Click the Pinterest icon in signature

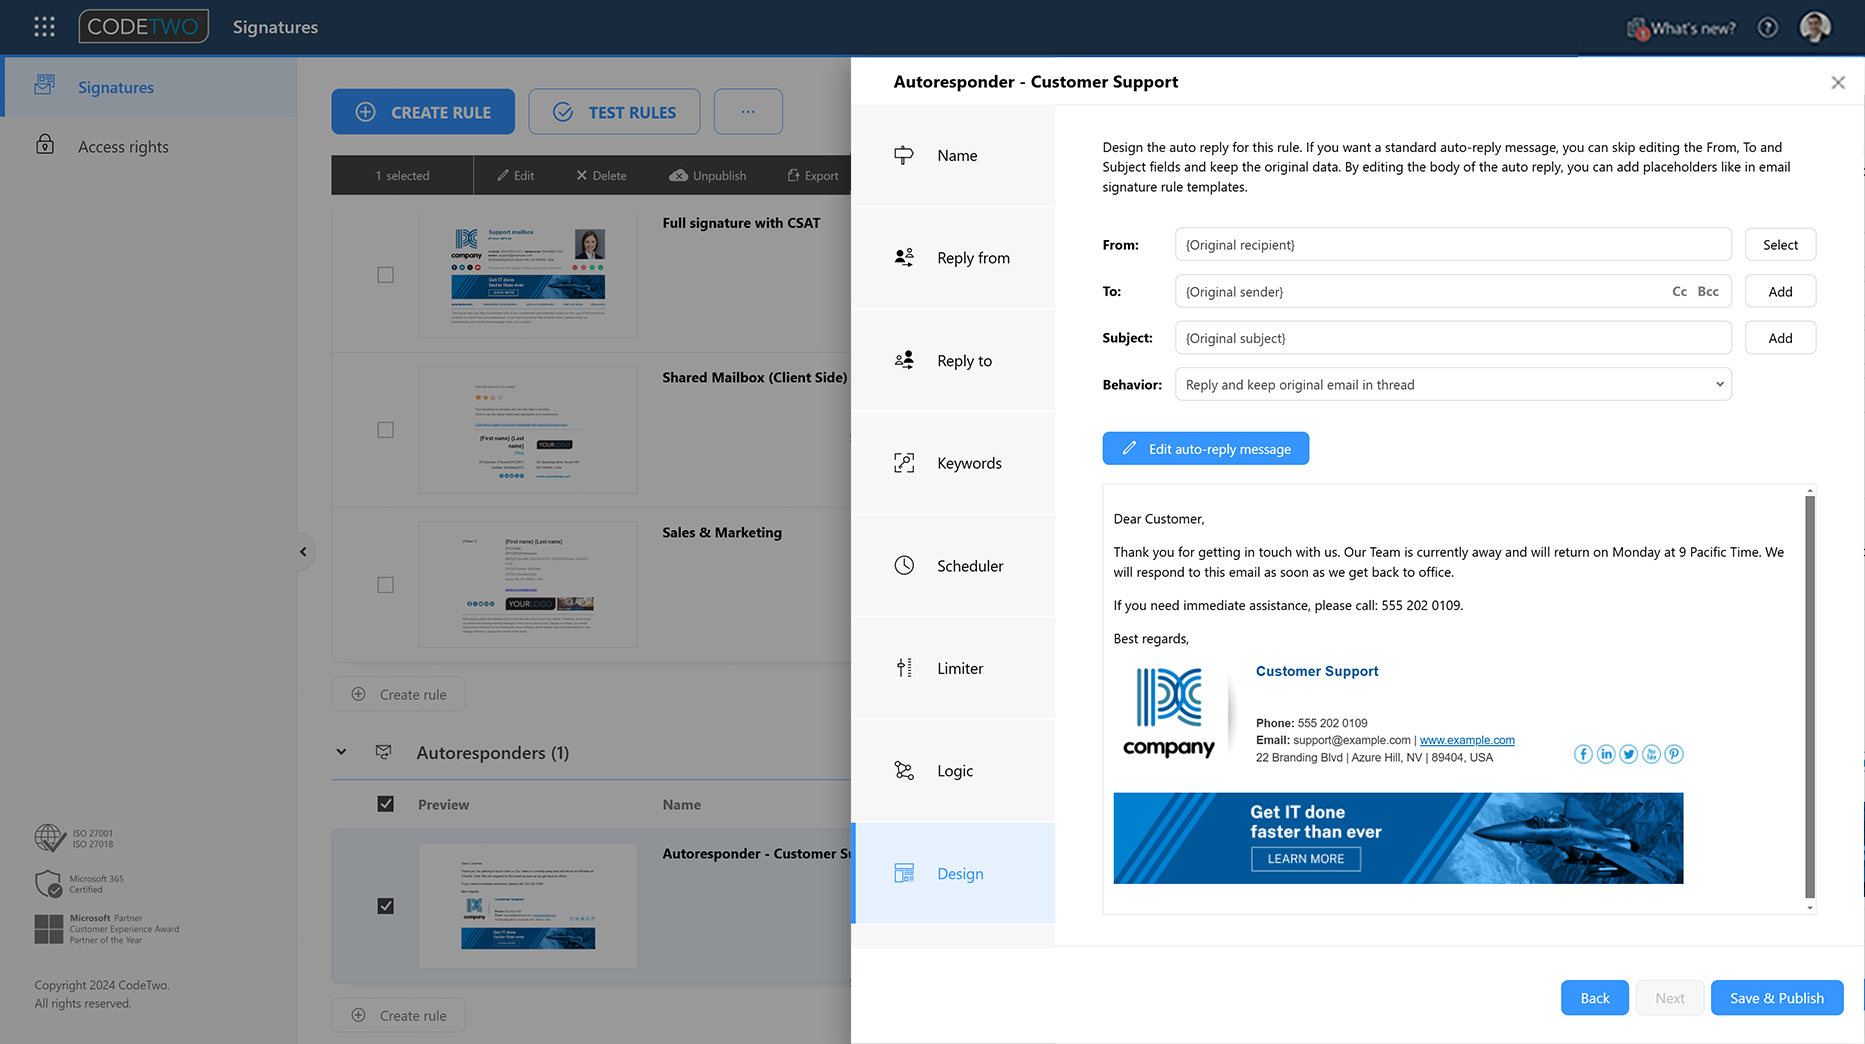tap(1674, 754)
